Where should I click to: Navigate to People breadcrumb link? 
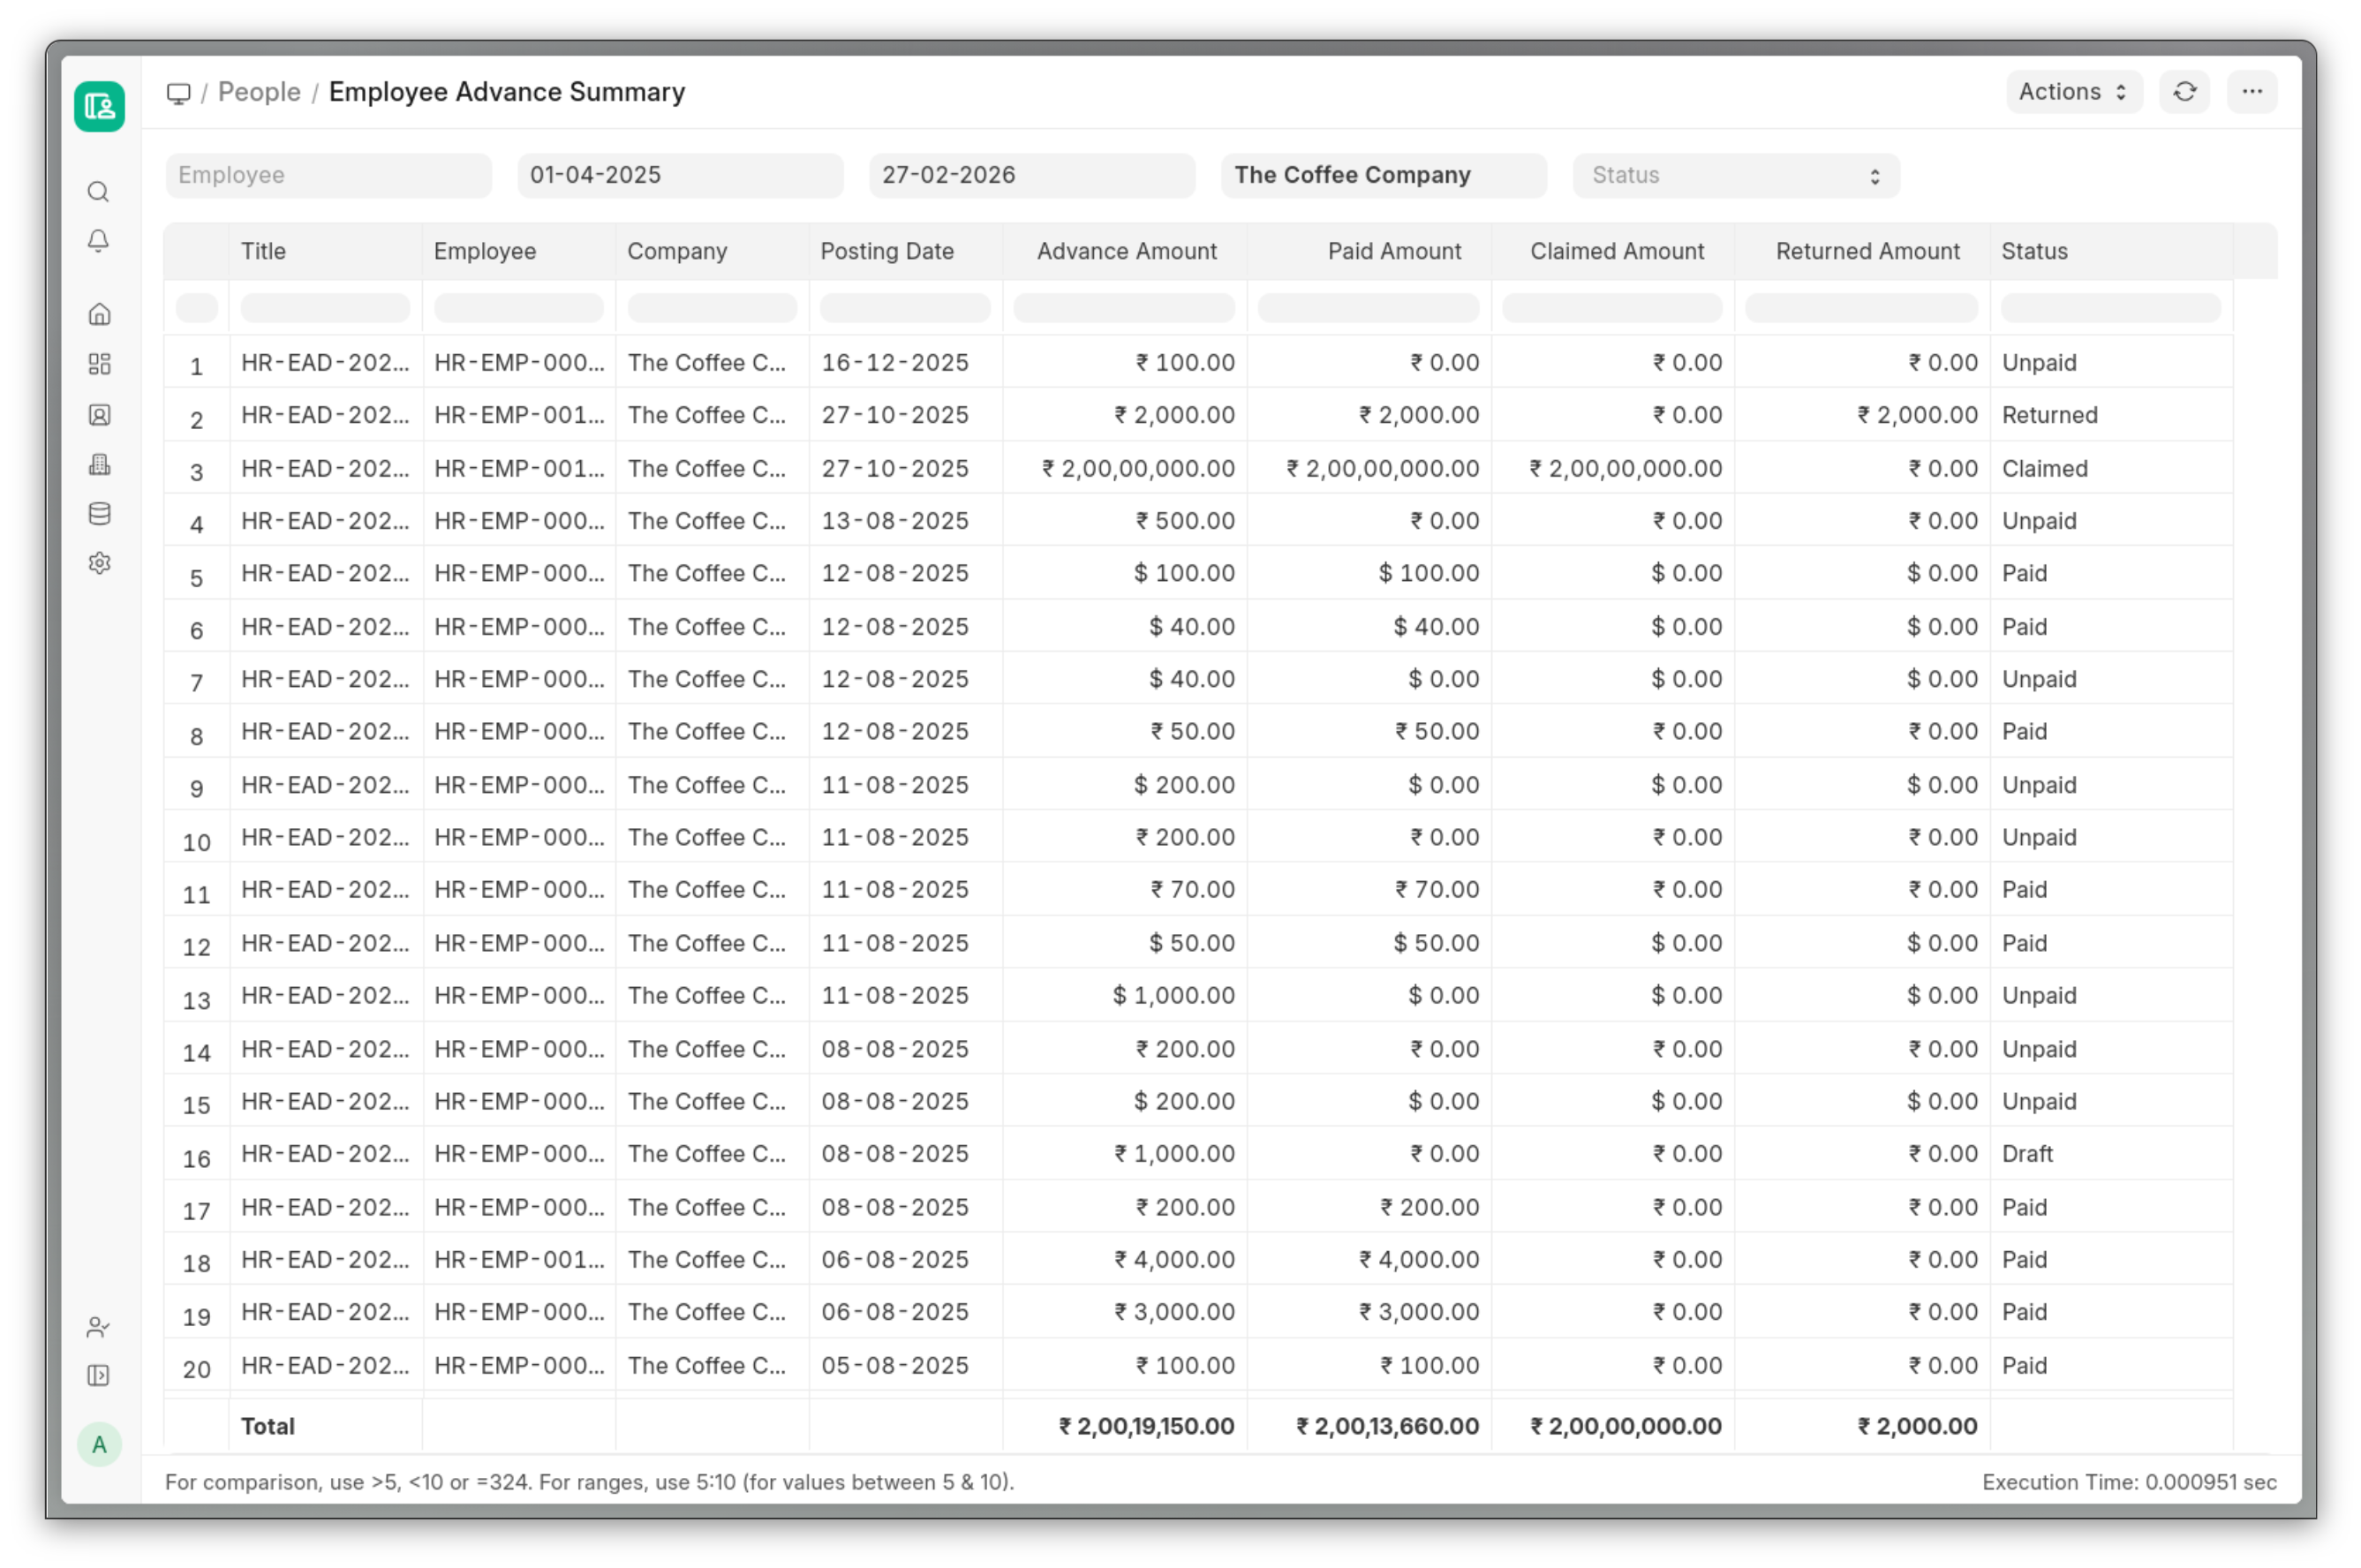(x=259, y=92)
